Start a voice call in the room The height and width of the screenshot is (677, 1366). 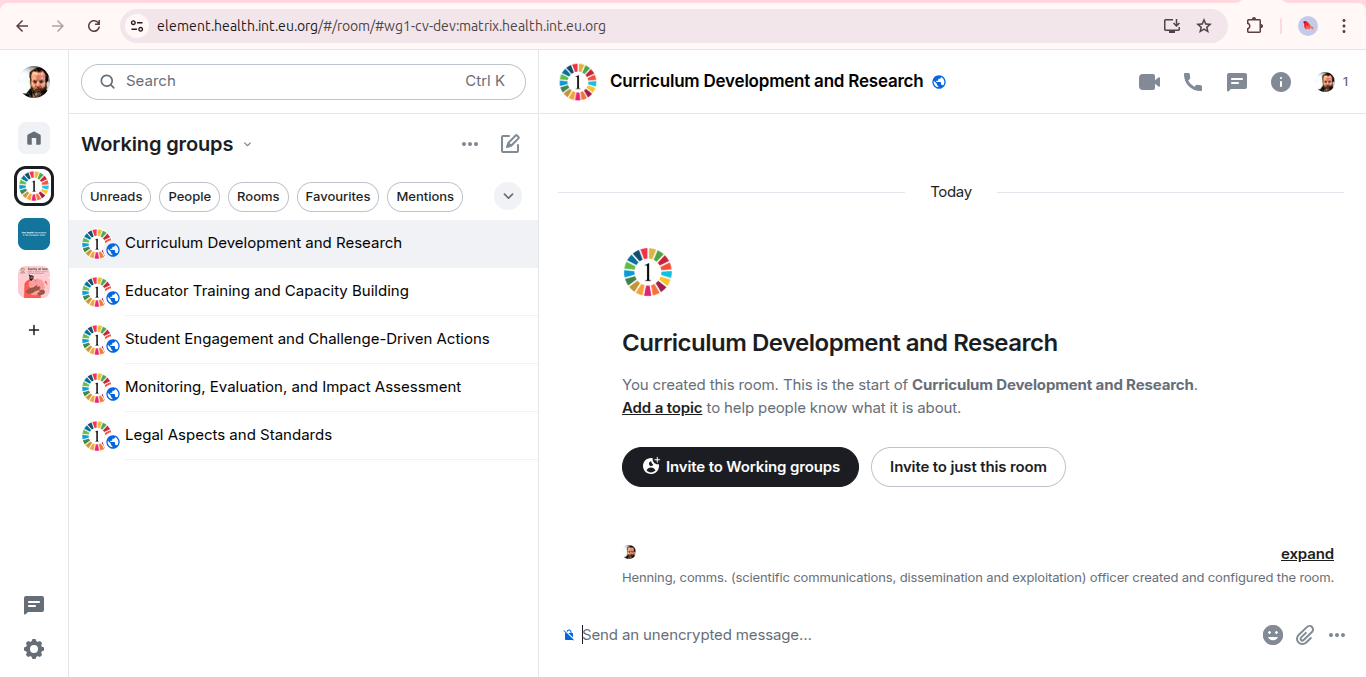pos(1193,82)
